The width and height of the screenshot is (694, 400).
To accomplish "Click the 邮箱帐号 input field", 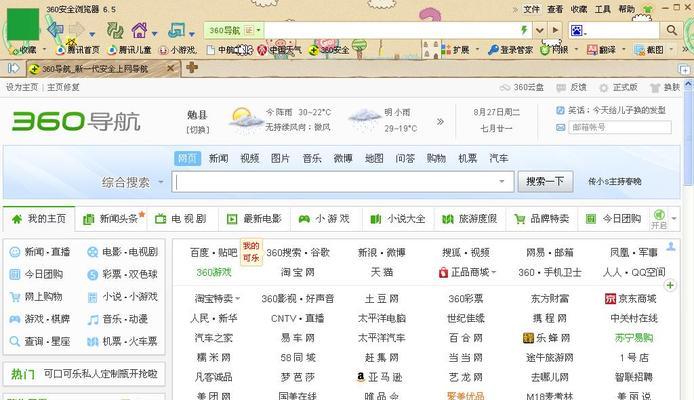I will [619, 127].
